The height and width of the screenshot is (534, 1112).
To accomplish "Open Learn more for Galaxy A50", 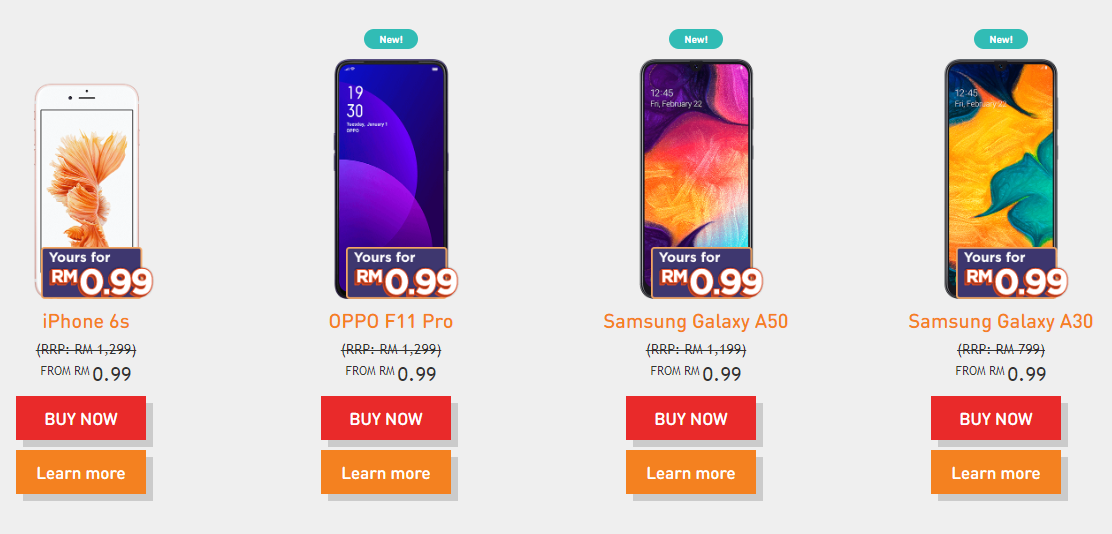I will point(691,472).
